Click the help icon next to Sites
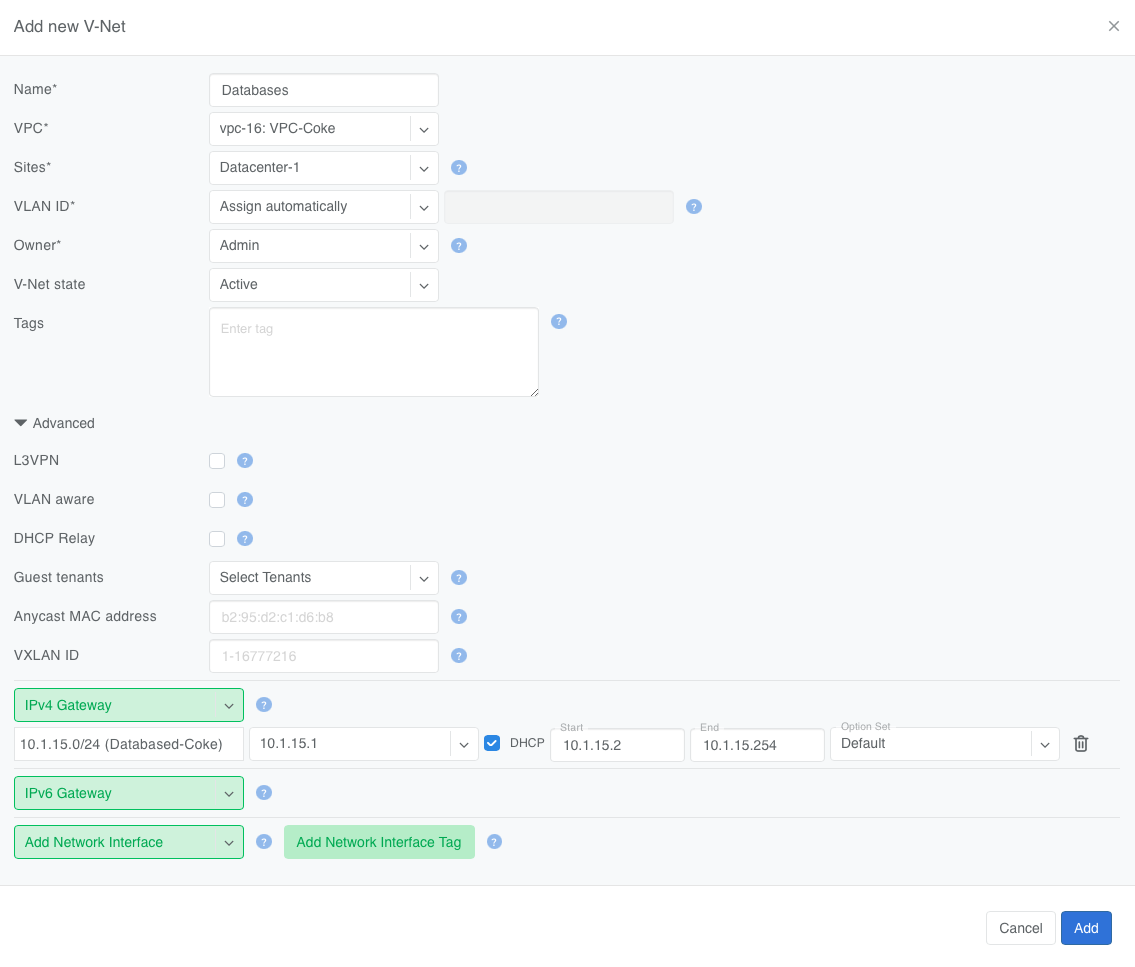The image size is (1135, 967). (x=459, y=168)
